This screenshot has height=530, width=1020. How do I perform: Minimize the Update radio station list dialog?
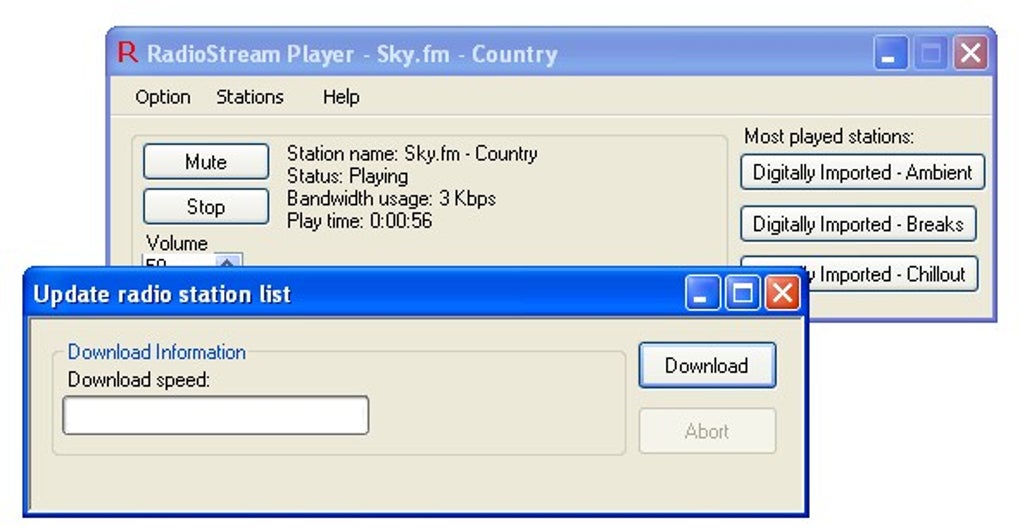click(702, 293)
